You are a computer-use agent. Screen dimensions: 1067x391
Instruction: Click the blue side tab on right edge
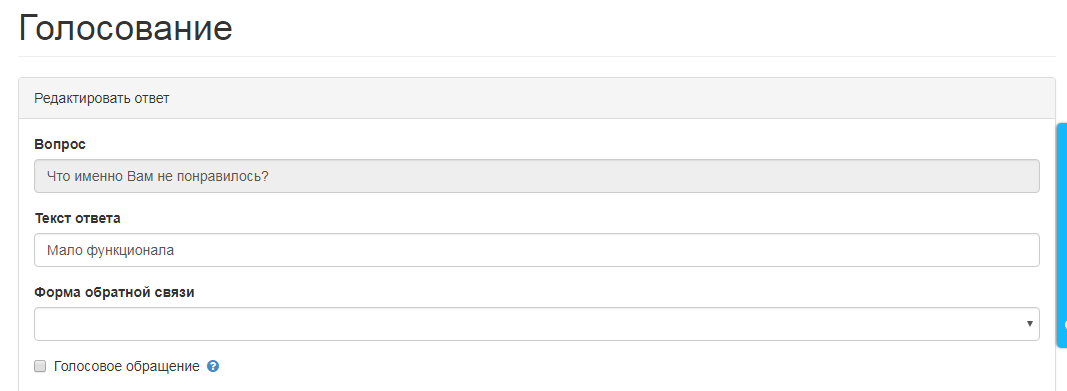coord(1061,235)
